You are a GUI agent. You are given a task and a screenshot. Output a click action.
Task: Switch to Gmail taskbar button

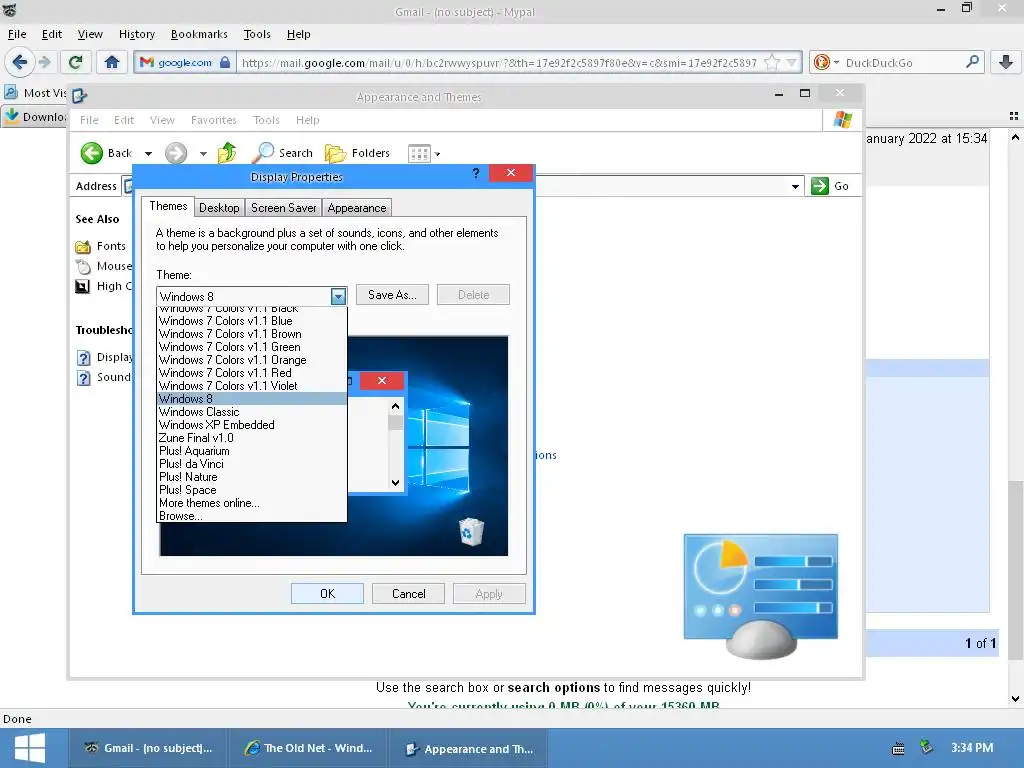coord(148,748)
